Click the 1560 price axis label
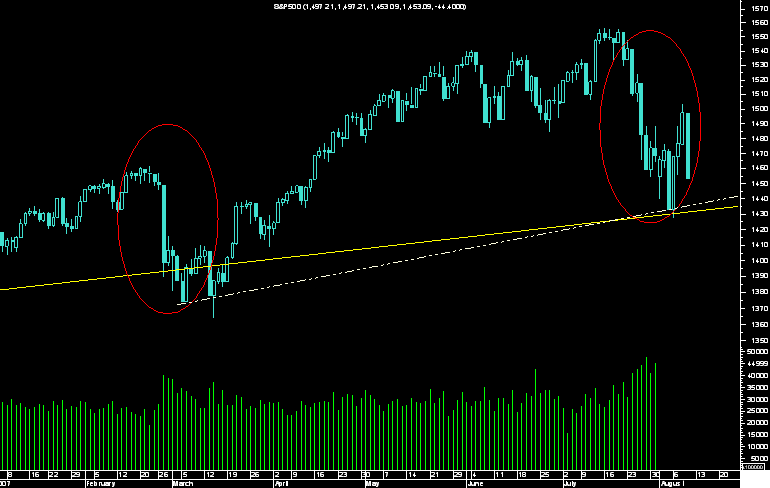 click(760, 23)
